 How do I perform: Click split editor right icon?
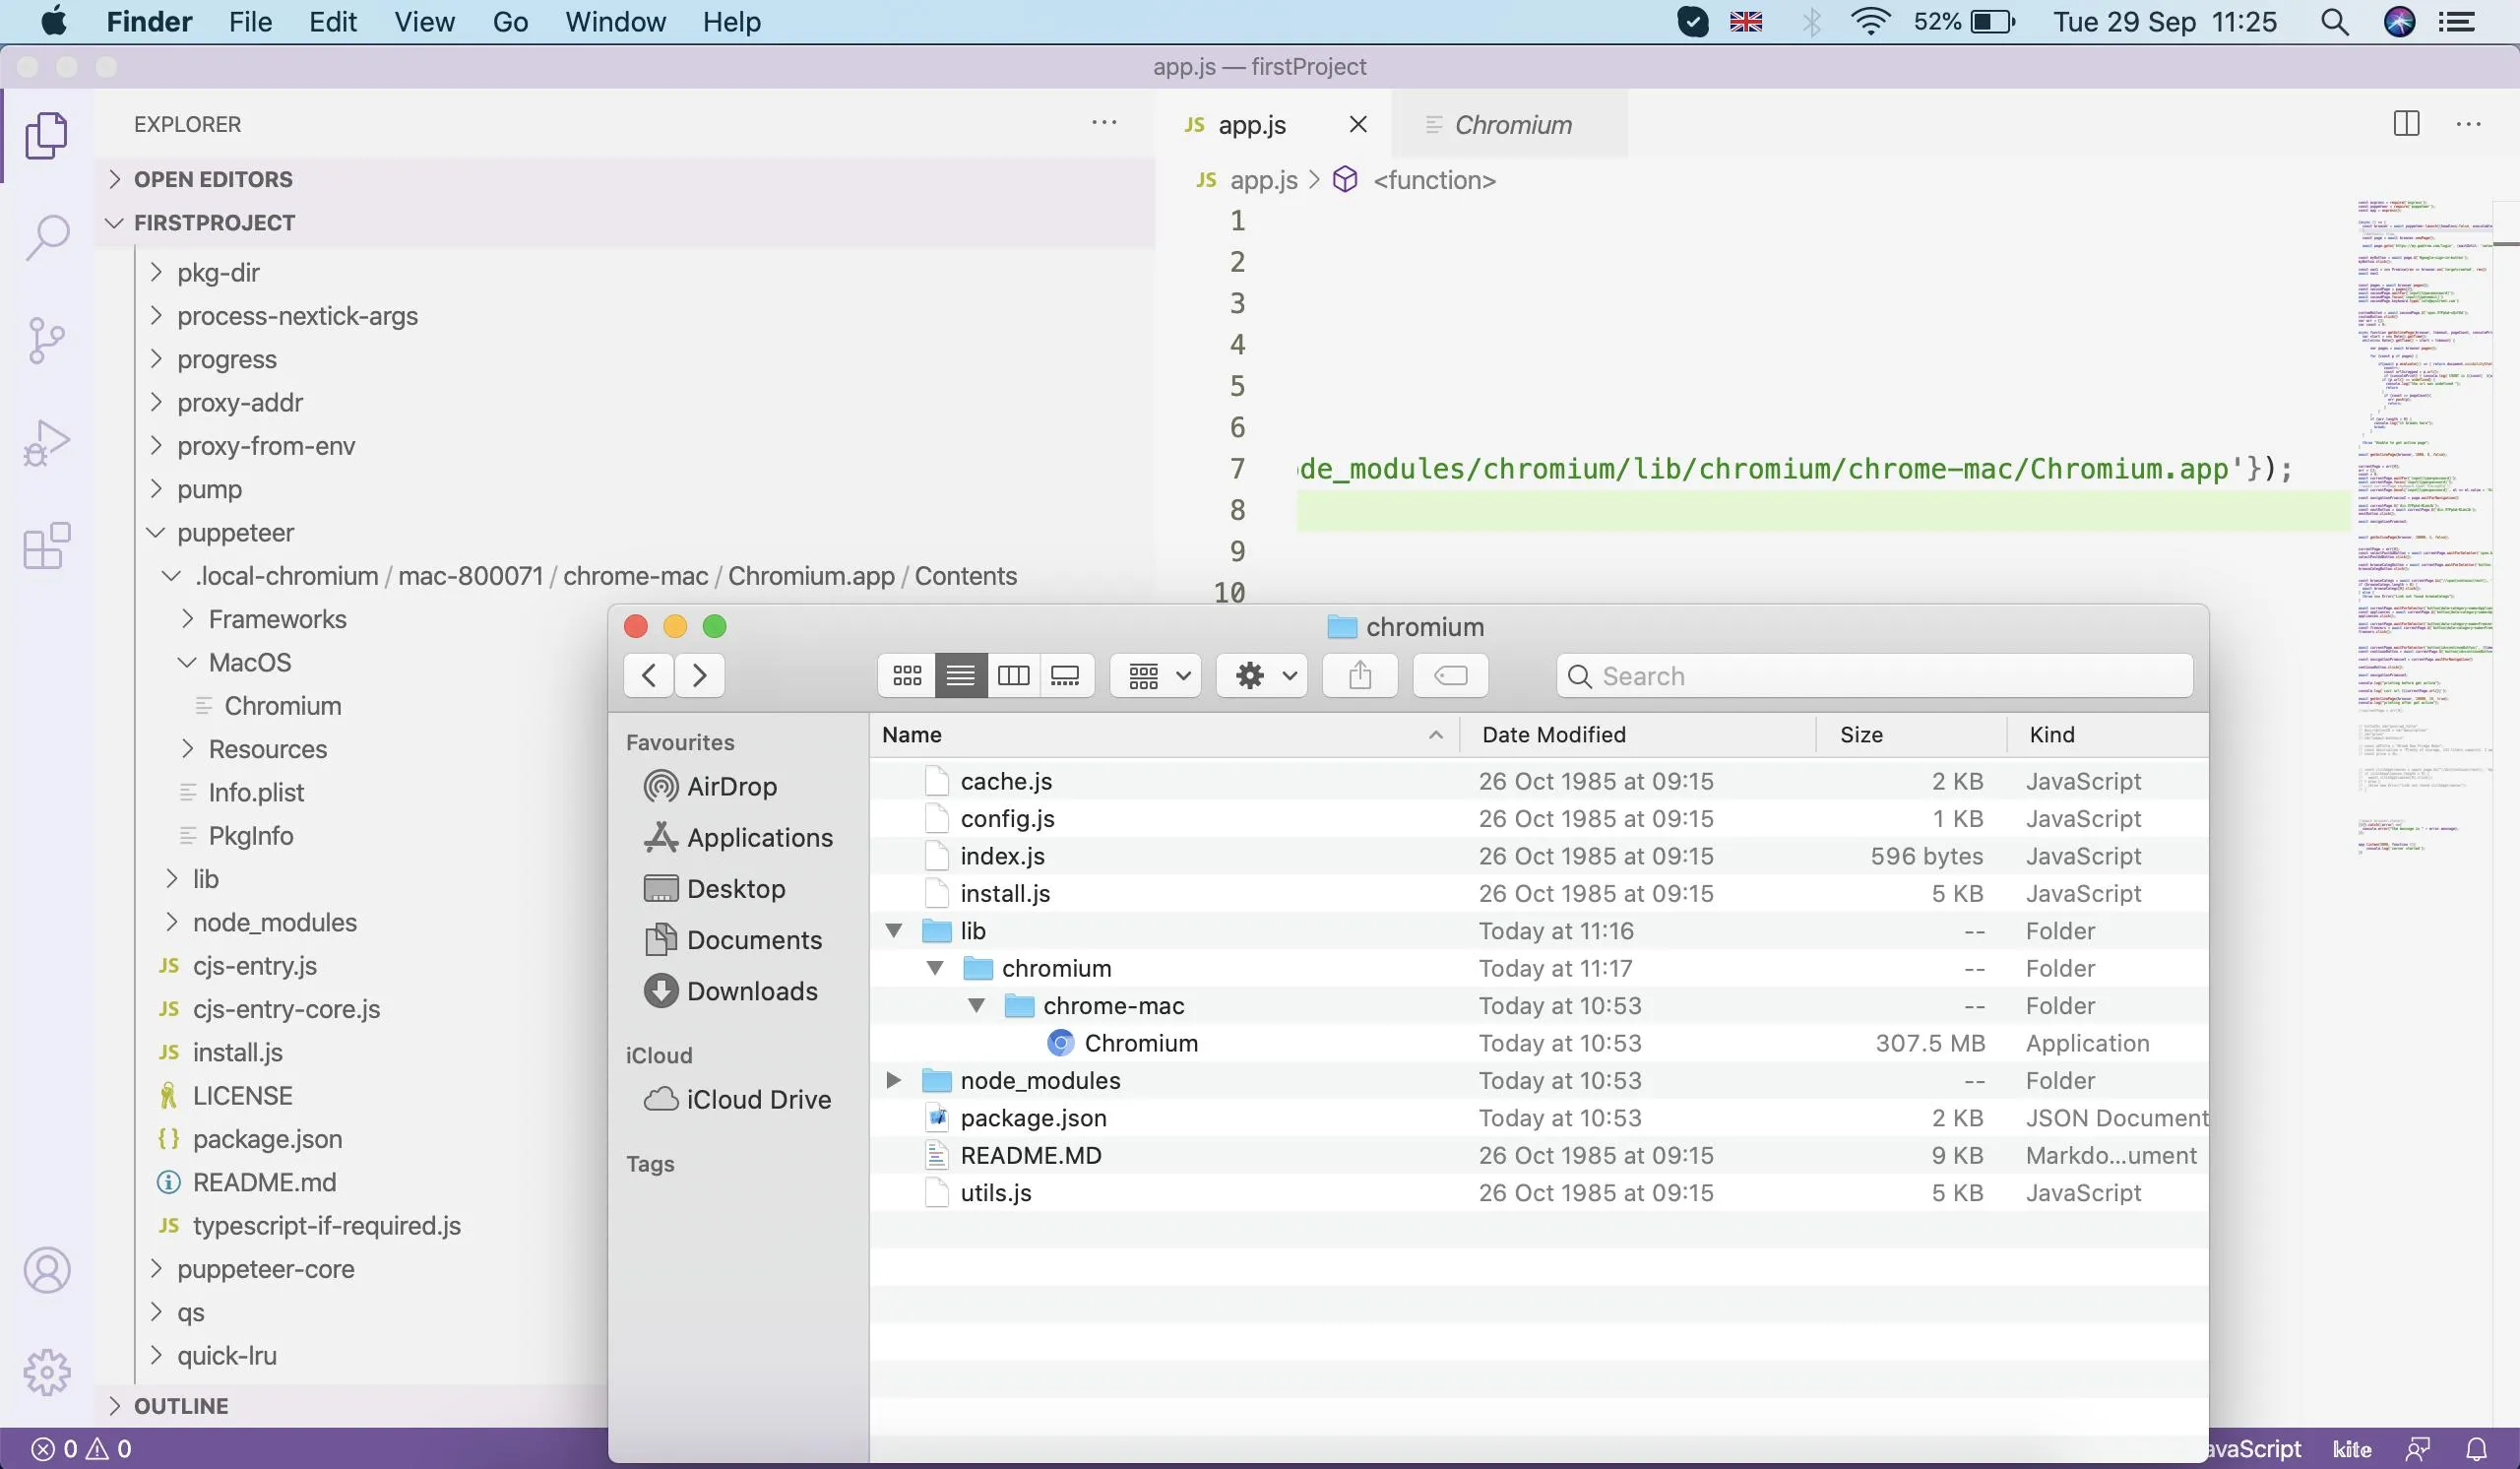[x=2406, y=124]
